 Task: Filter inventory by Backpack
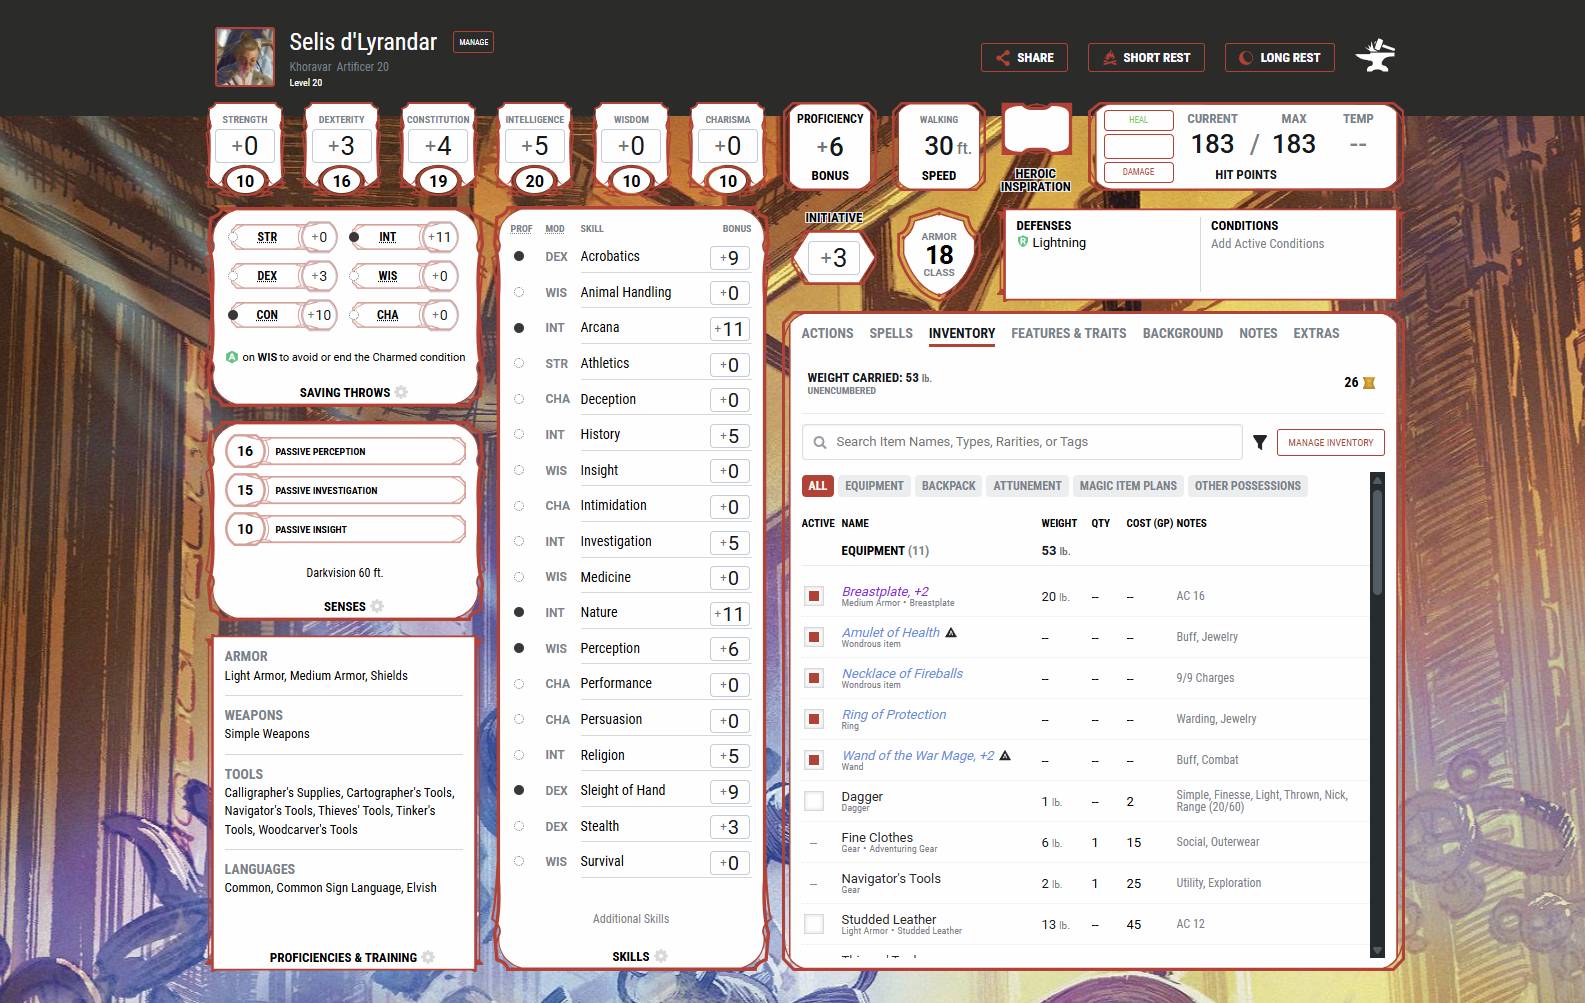[948, 486]
